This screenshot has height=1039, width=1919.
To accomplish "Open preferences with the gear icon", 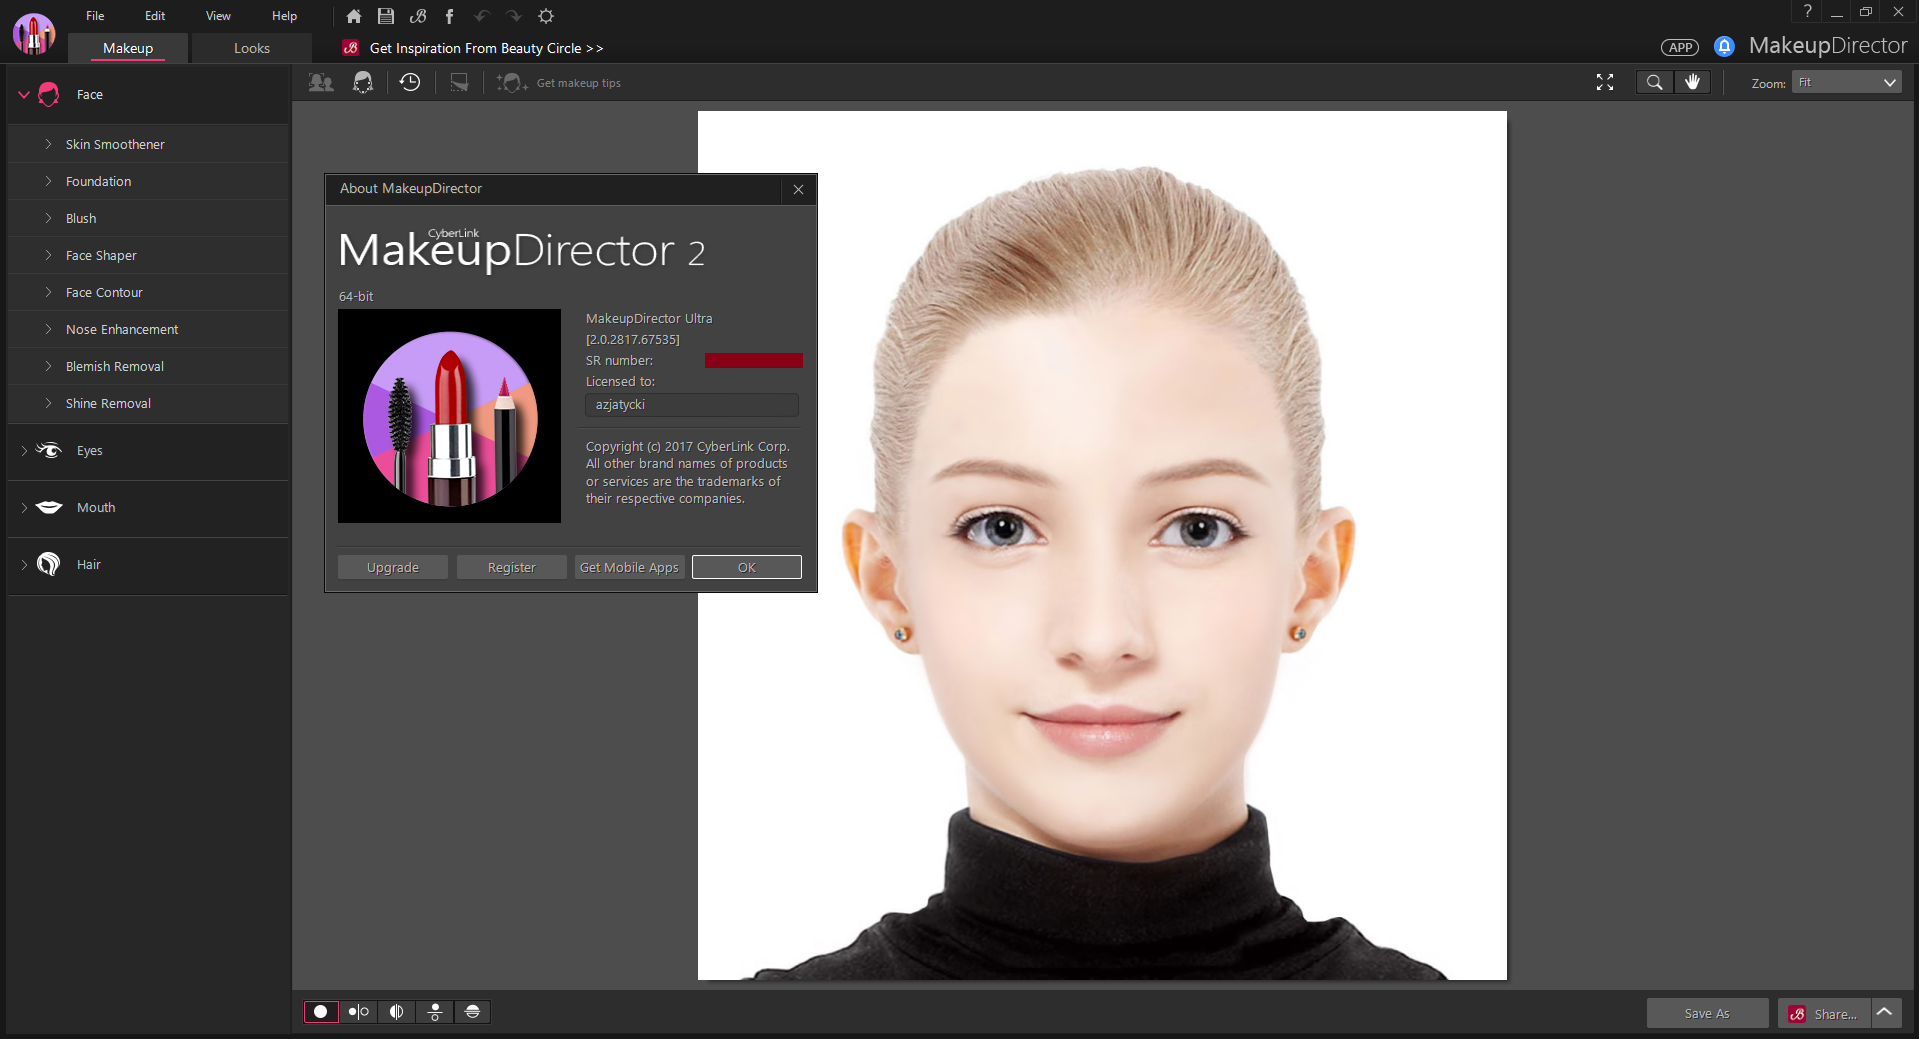I will point(546,16).
